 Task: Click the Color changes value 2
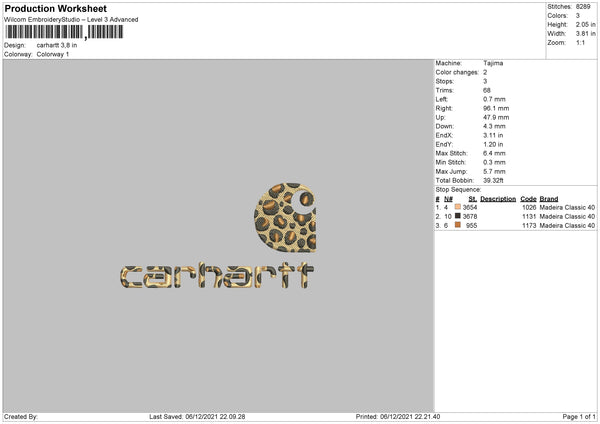point(485,72)
